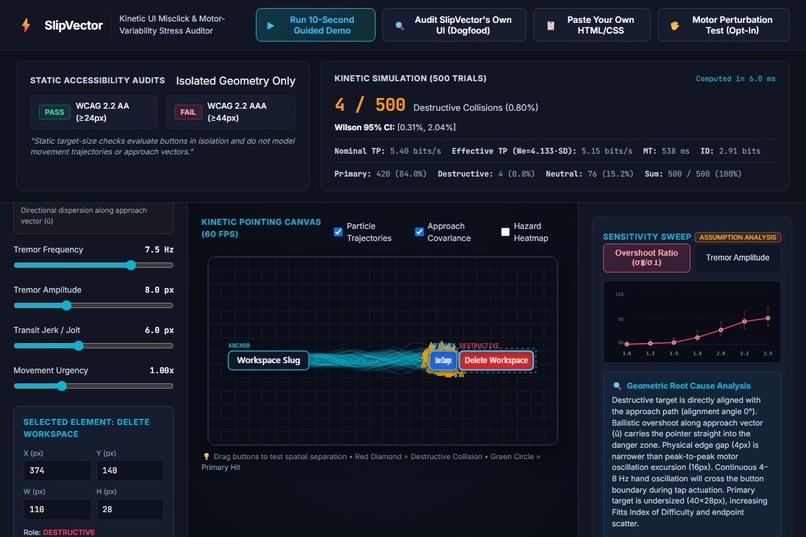Click the magnifier icon beside Geometric Root Cause Analysis
This screenshot has height=537, width=806.
pyautogui.click(x=617, y=386)
